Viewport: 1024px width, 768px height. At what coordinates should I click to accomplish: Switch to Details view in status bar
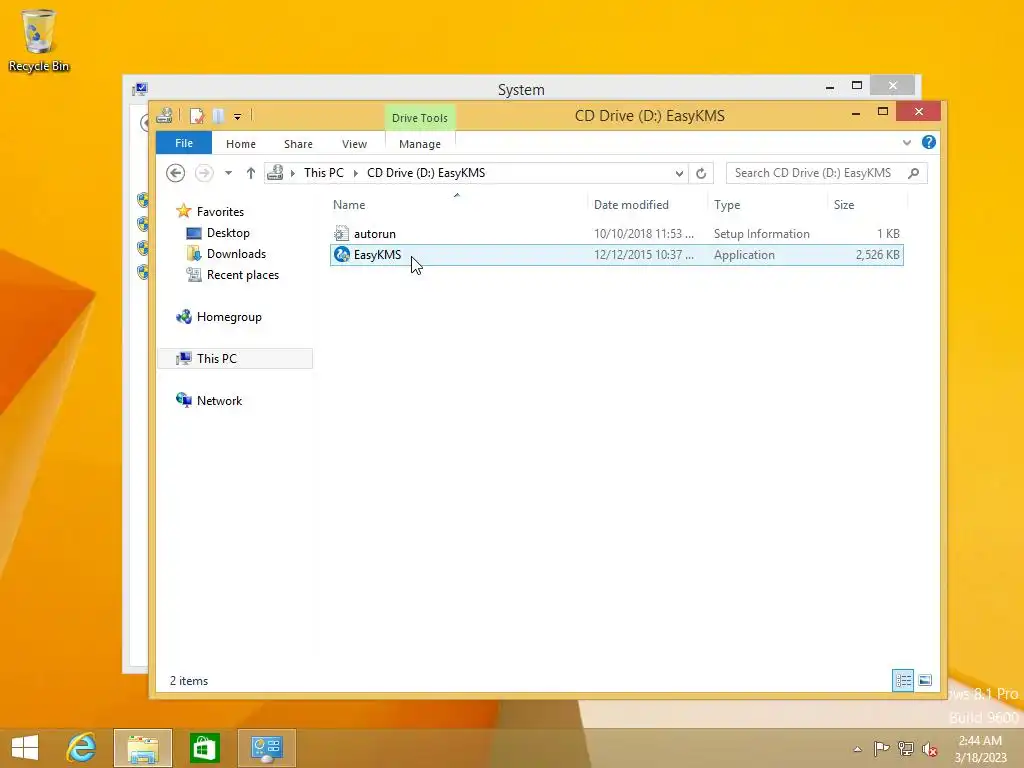coord(903,680)
